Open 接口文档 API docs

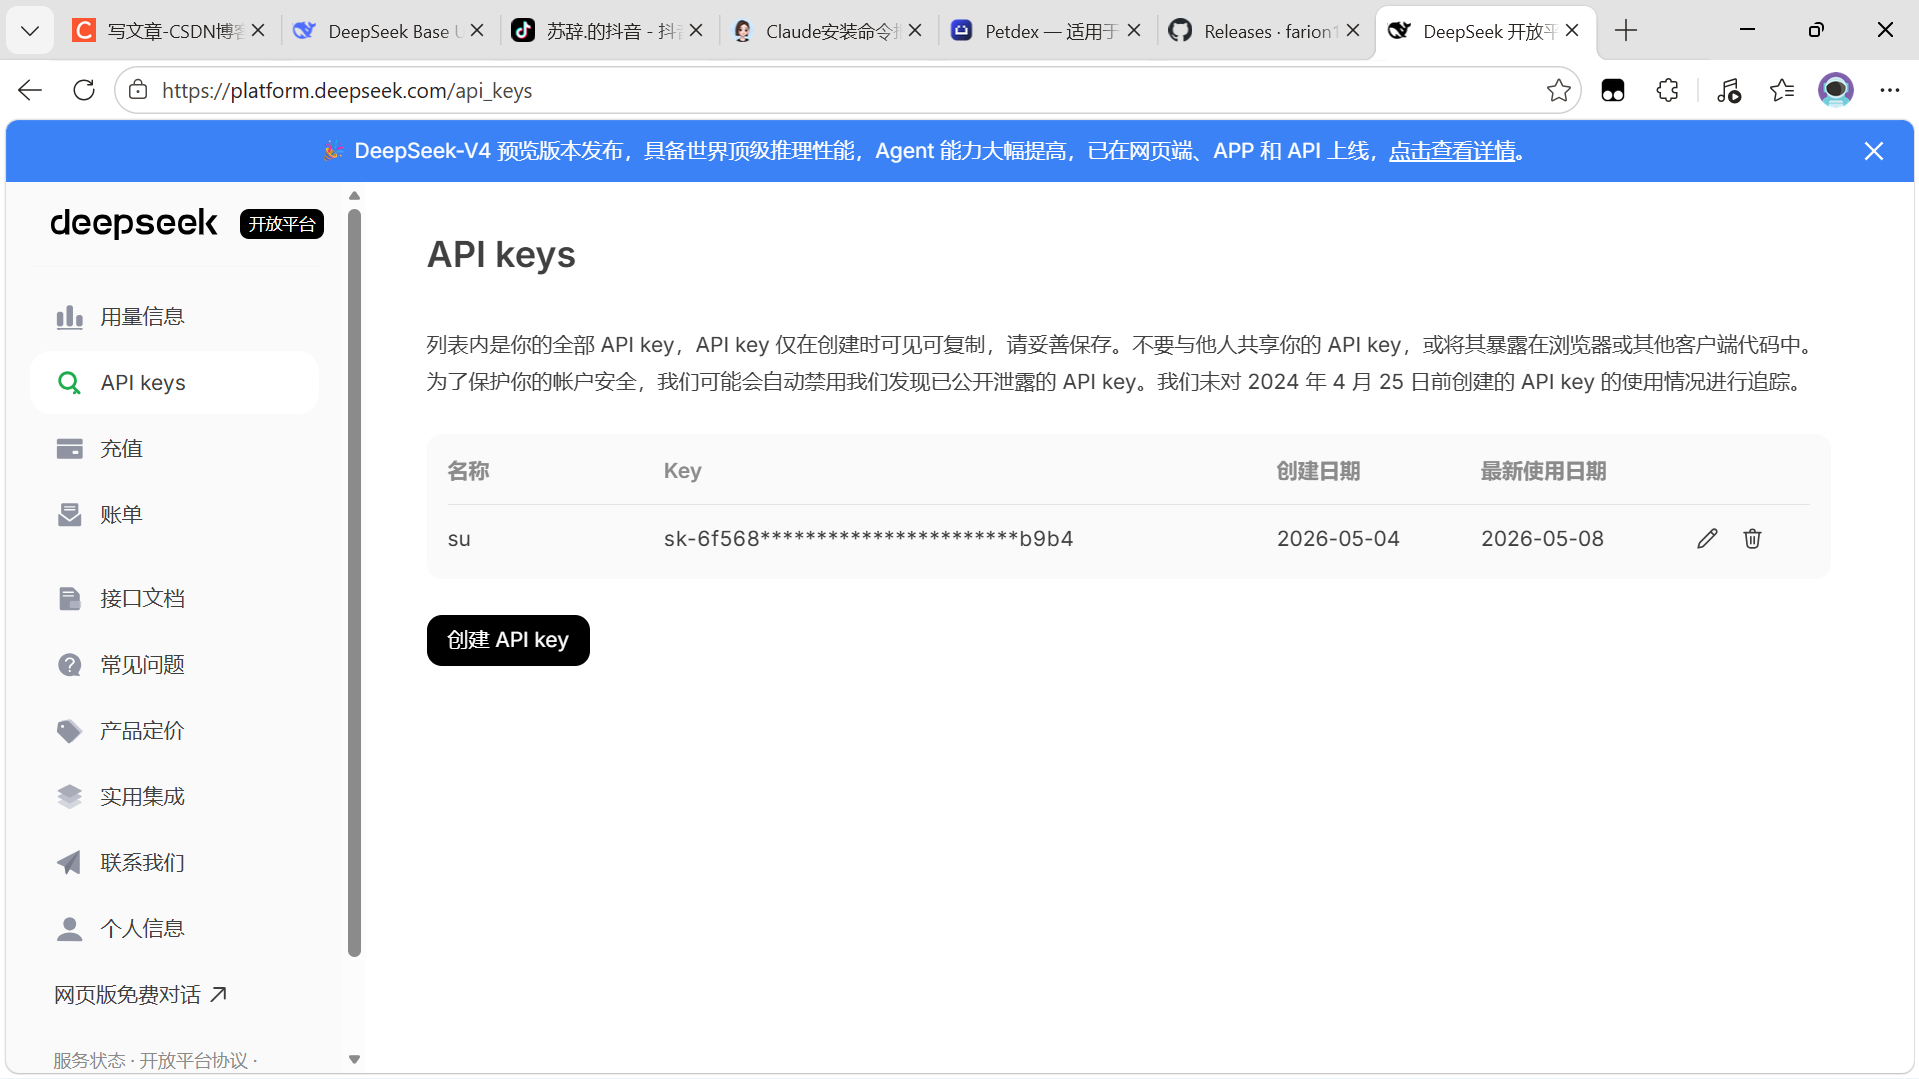[175, 599]
